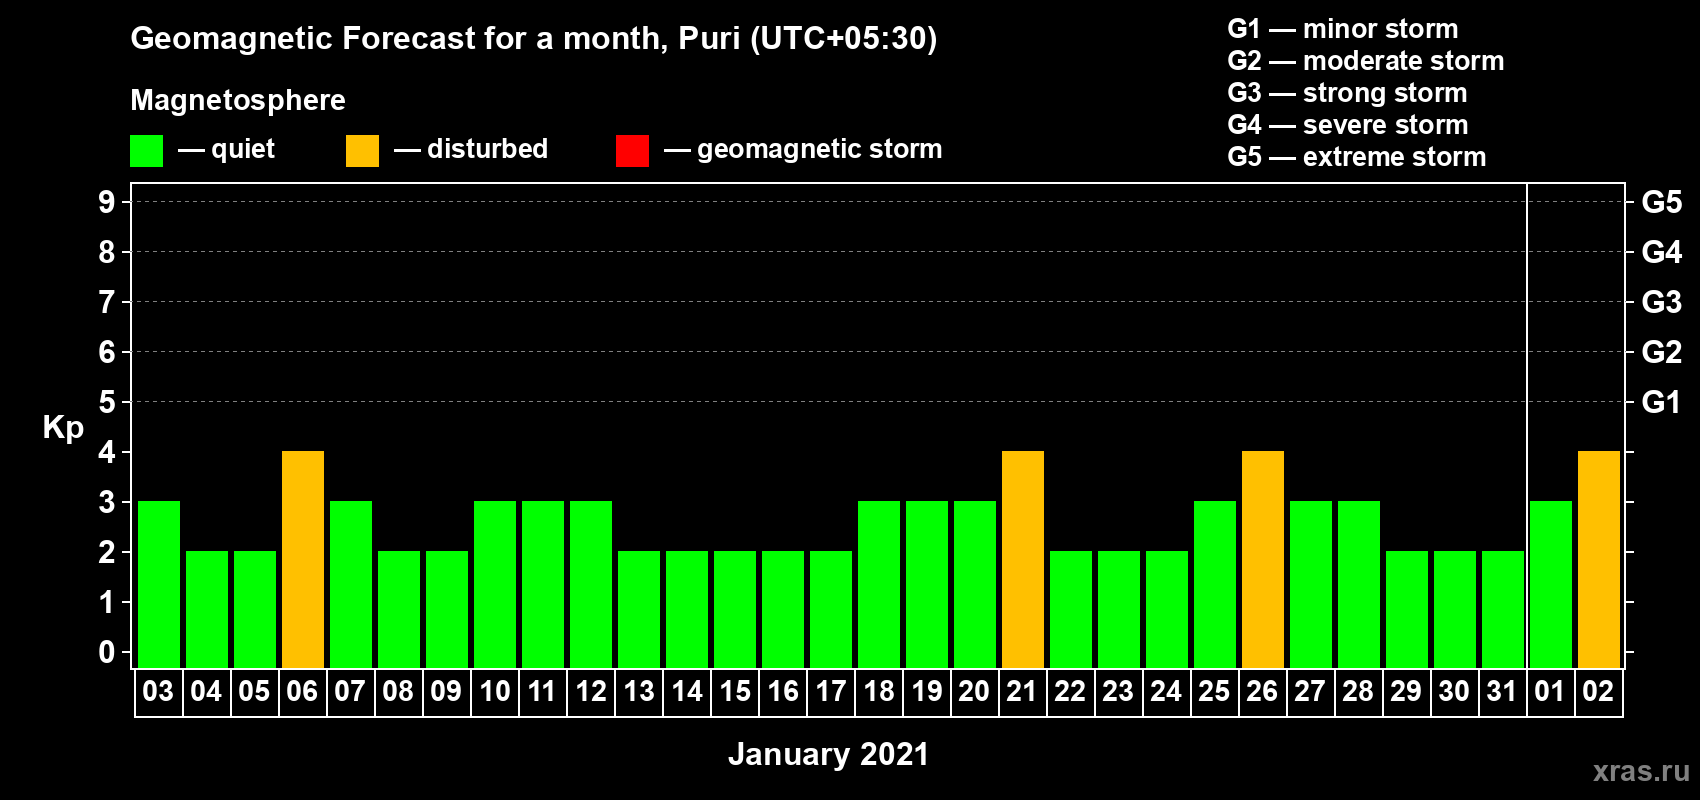Select the orange bar for day 06

pos(303,560)
